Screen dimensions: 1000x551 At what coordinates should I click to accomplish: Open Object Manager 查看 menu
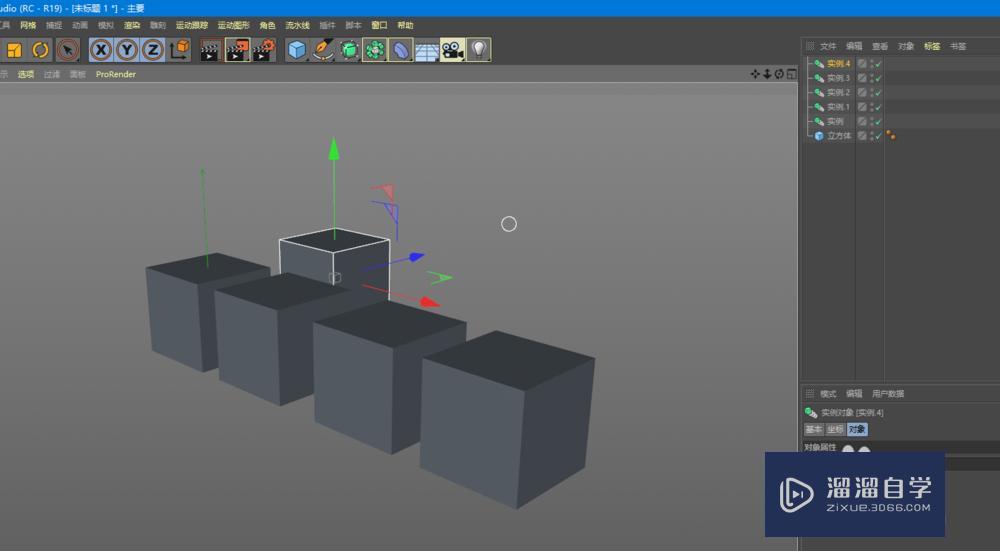[x=880, y=47]
